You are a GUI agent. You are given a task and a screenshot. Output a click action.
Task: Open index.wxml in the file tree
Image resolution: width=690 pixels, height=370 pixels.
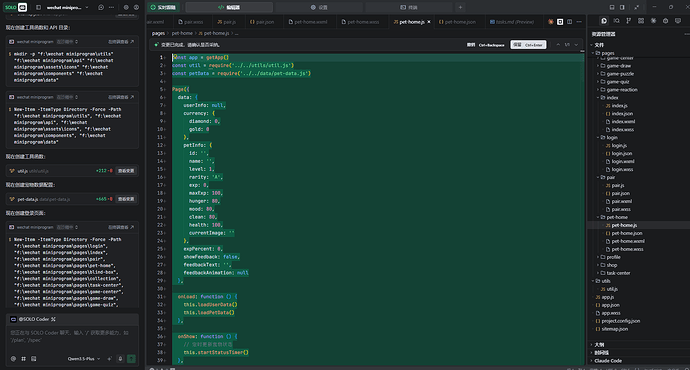pos(623,122)
